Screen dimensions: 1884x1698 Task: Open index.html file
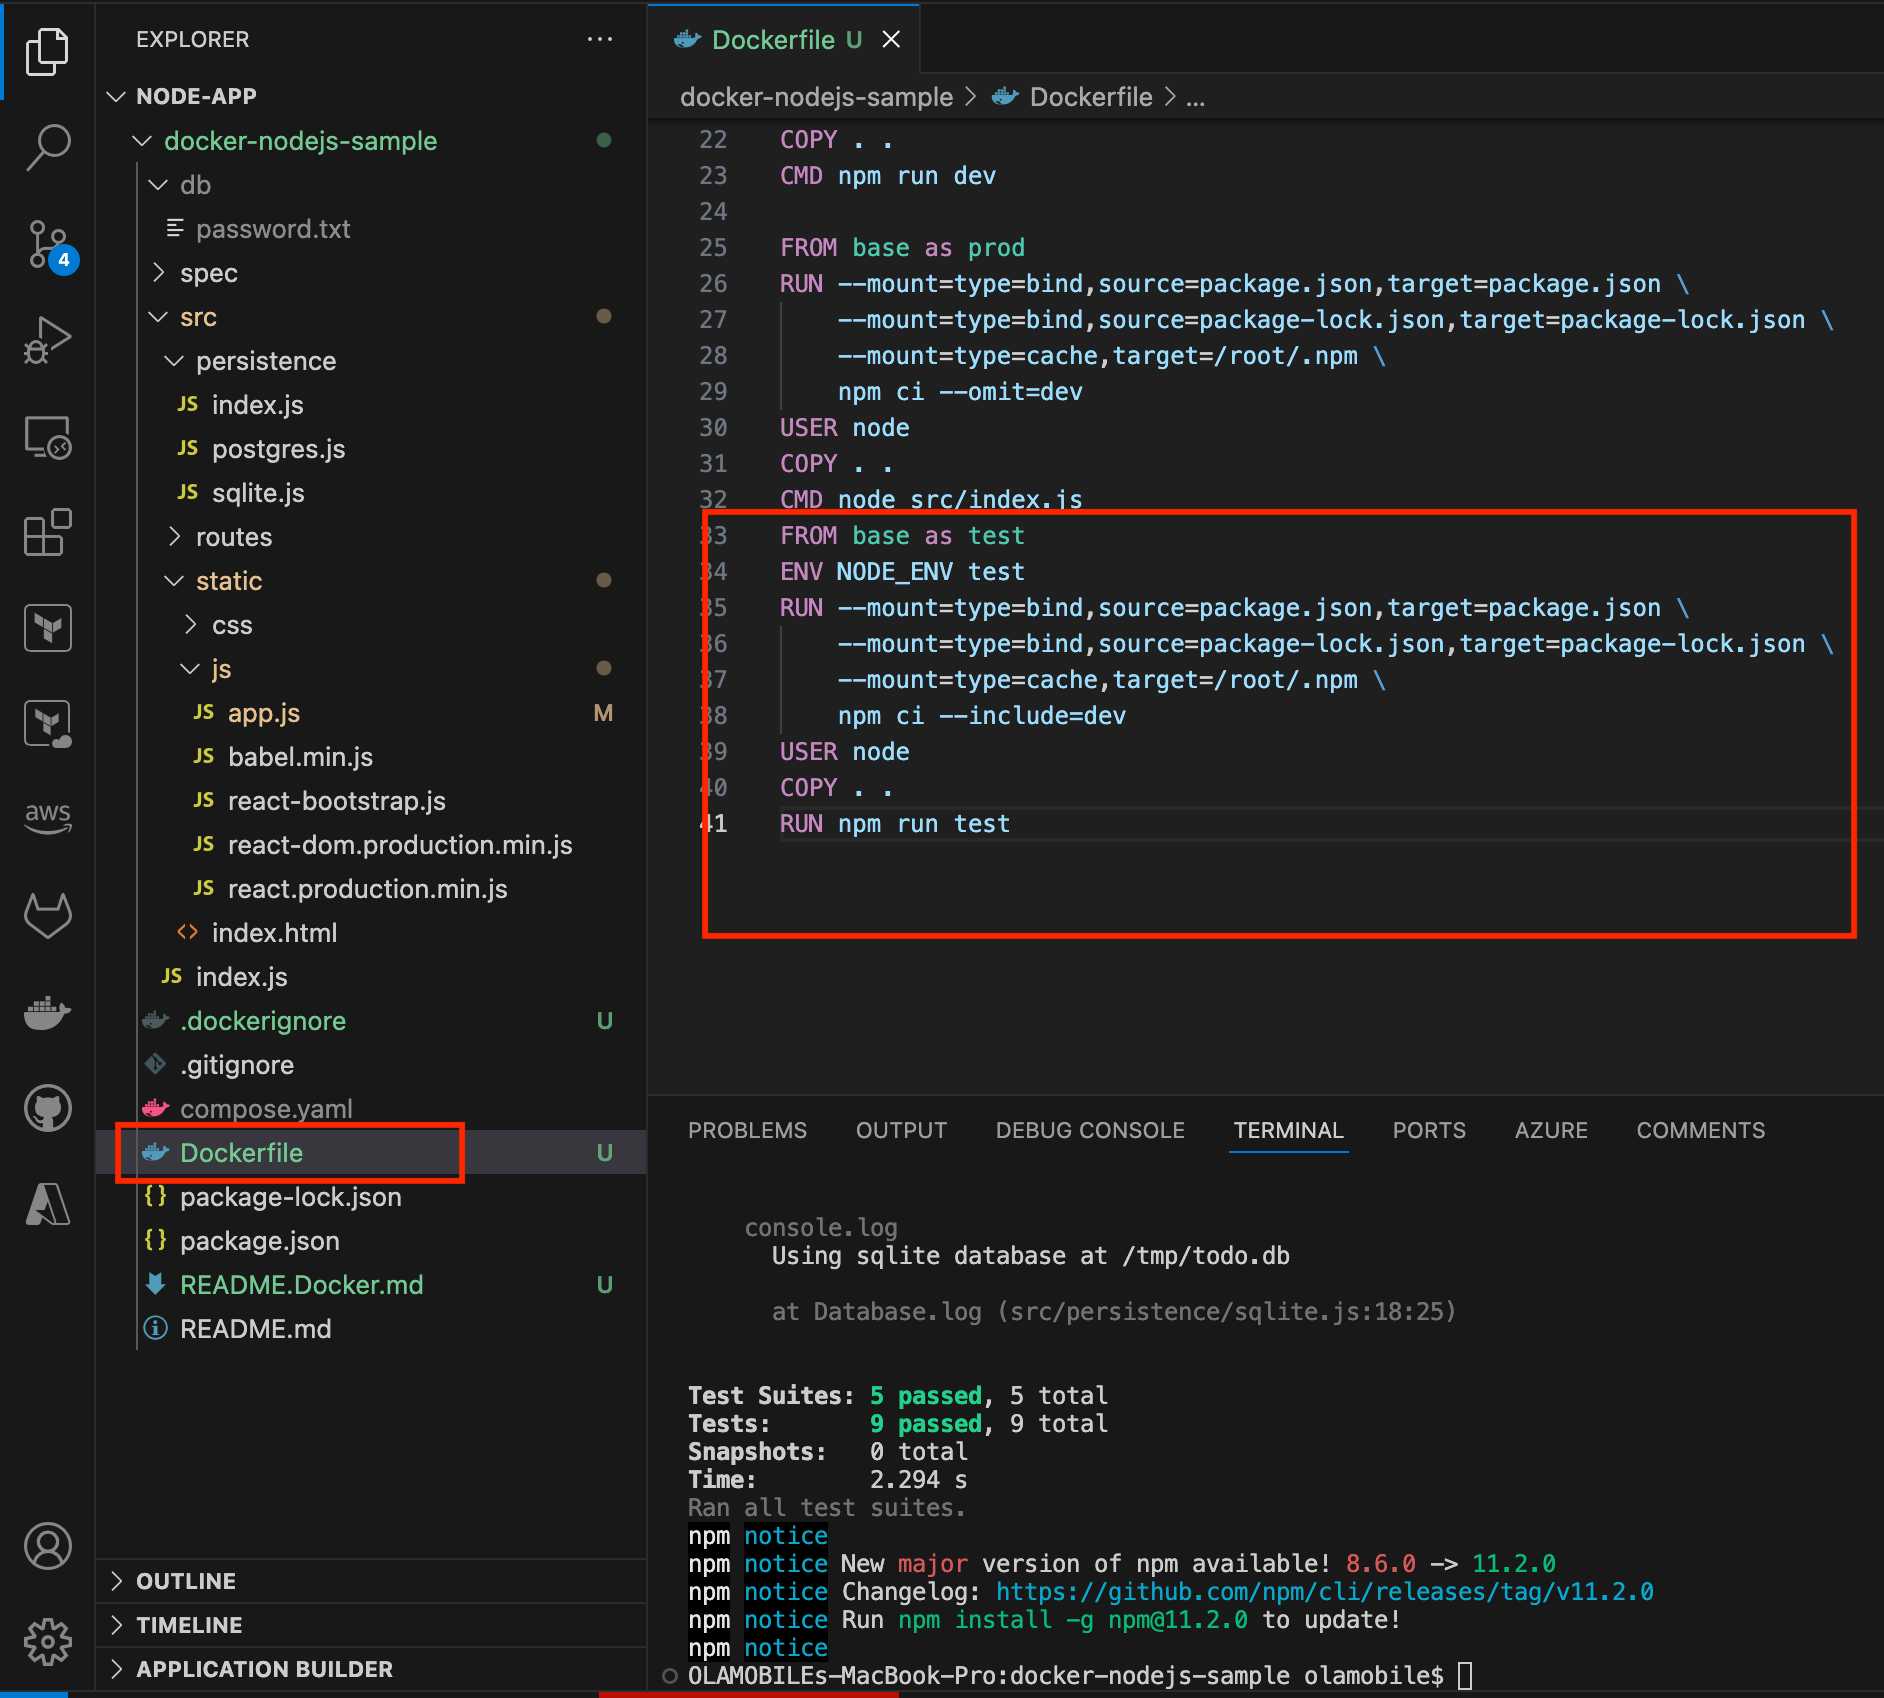pos(371,933)
